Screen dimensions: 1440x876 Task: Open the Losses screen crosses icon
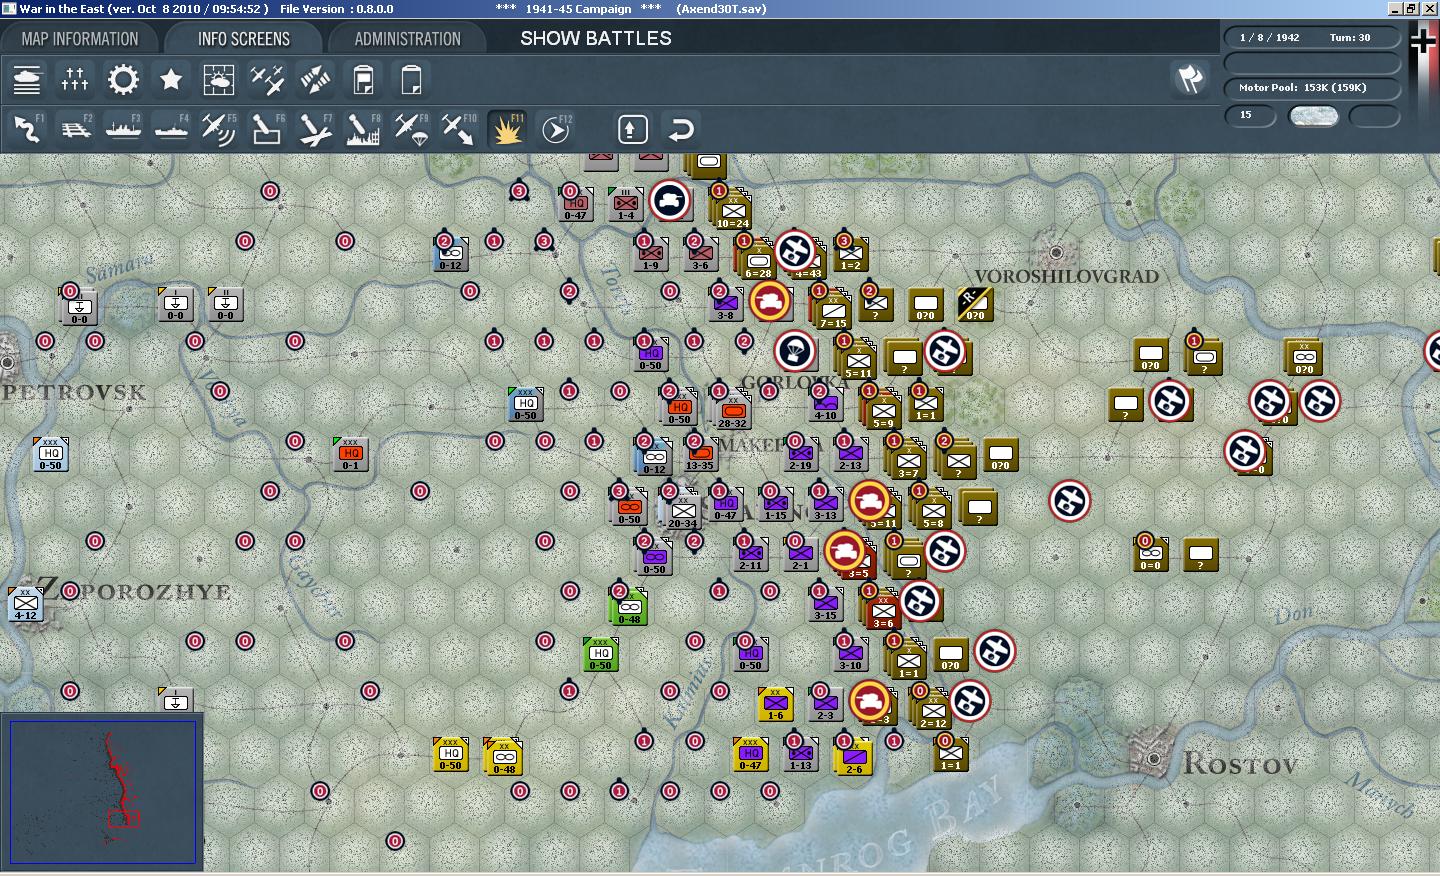[x=75, y=79]
